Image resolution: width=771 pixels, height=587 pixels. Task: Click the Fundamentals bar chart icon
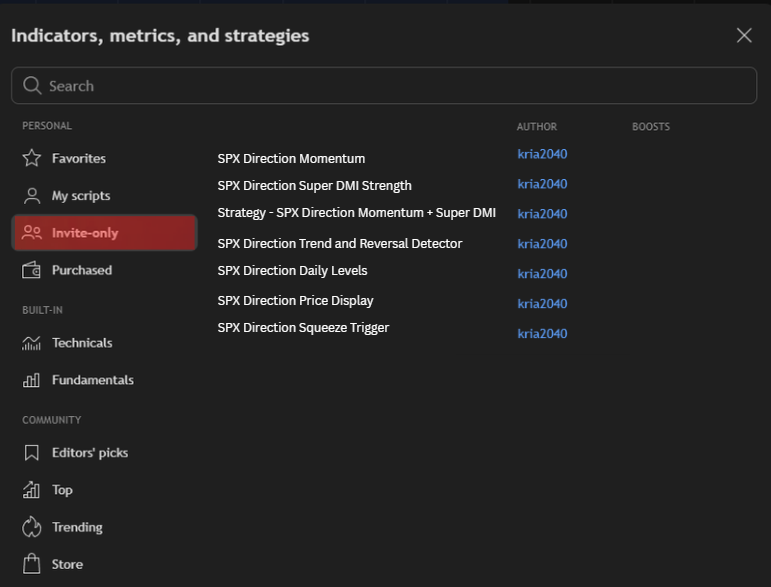tap(32, 380)
